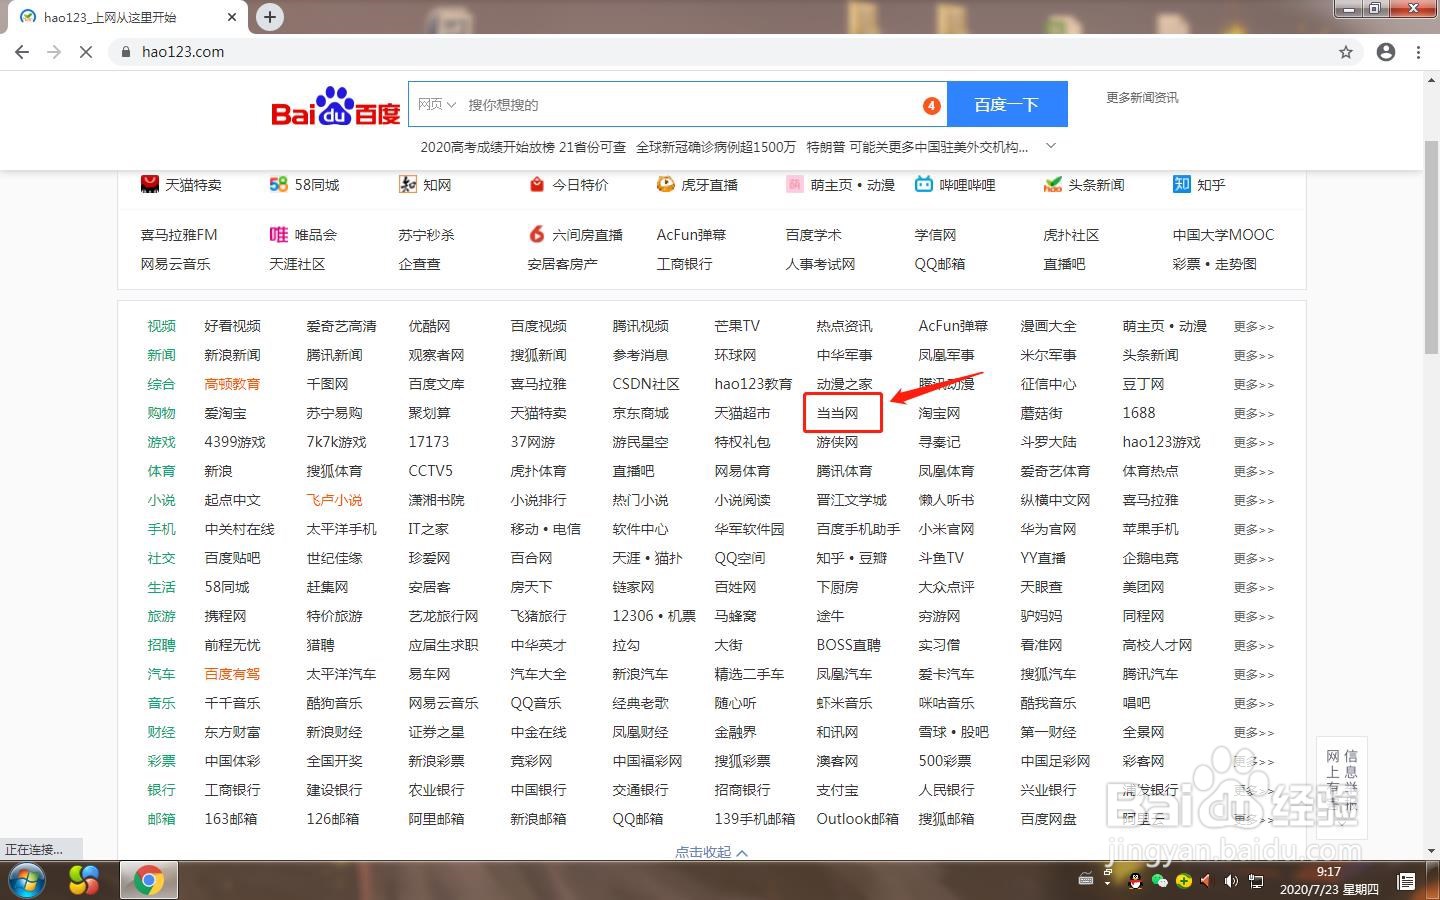Click the colorful taskbar app beside Start
The image size is (1440, 900).
[84, 880]
